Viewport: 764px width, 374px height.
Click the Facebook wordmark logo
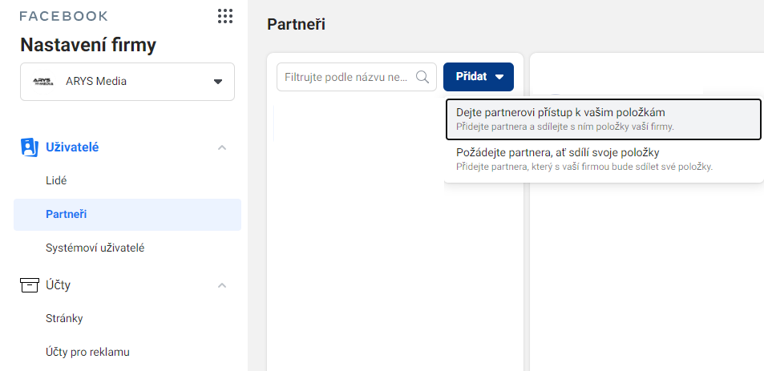tap(63, 16)
